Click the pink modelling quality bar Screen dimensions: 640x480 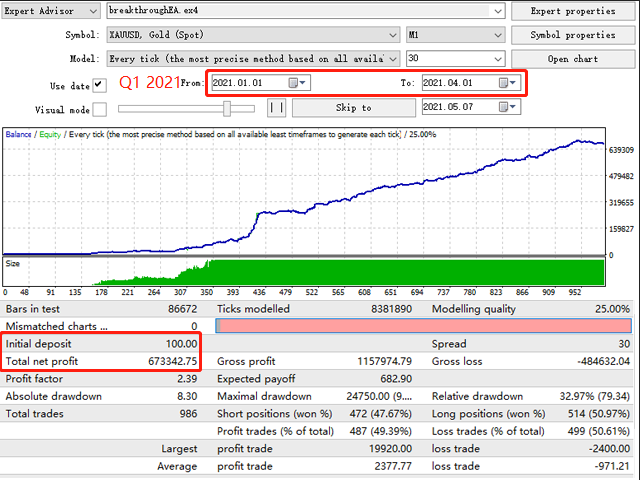(x=423, y=326)
